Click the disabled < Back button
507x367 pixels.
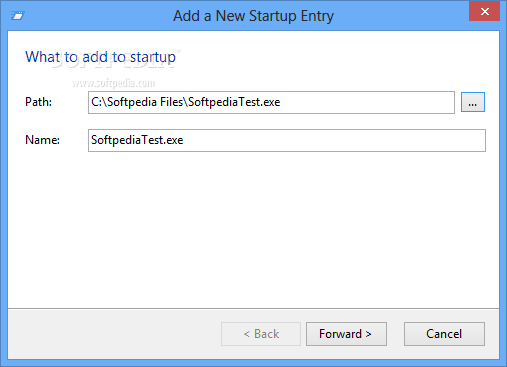(x=261, y=334)
